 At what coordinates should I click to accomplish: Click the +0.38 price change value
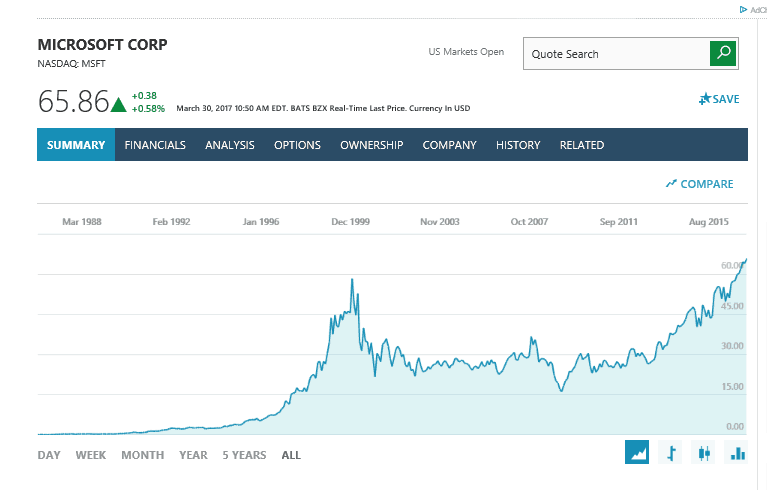tap(144, 95)
